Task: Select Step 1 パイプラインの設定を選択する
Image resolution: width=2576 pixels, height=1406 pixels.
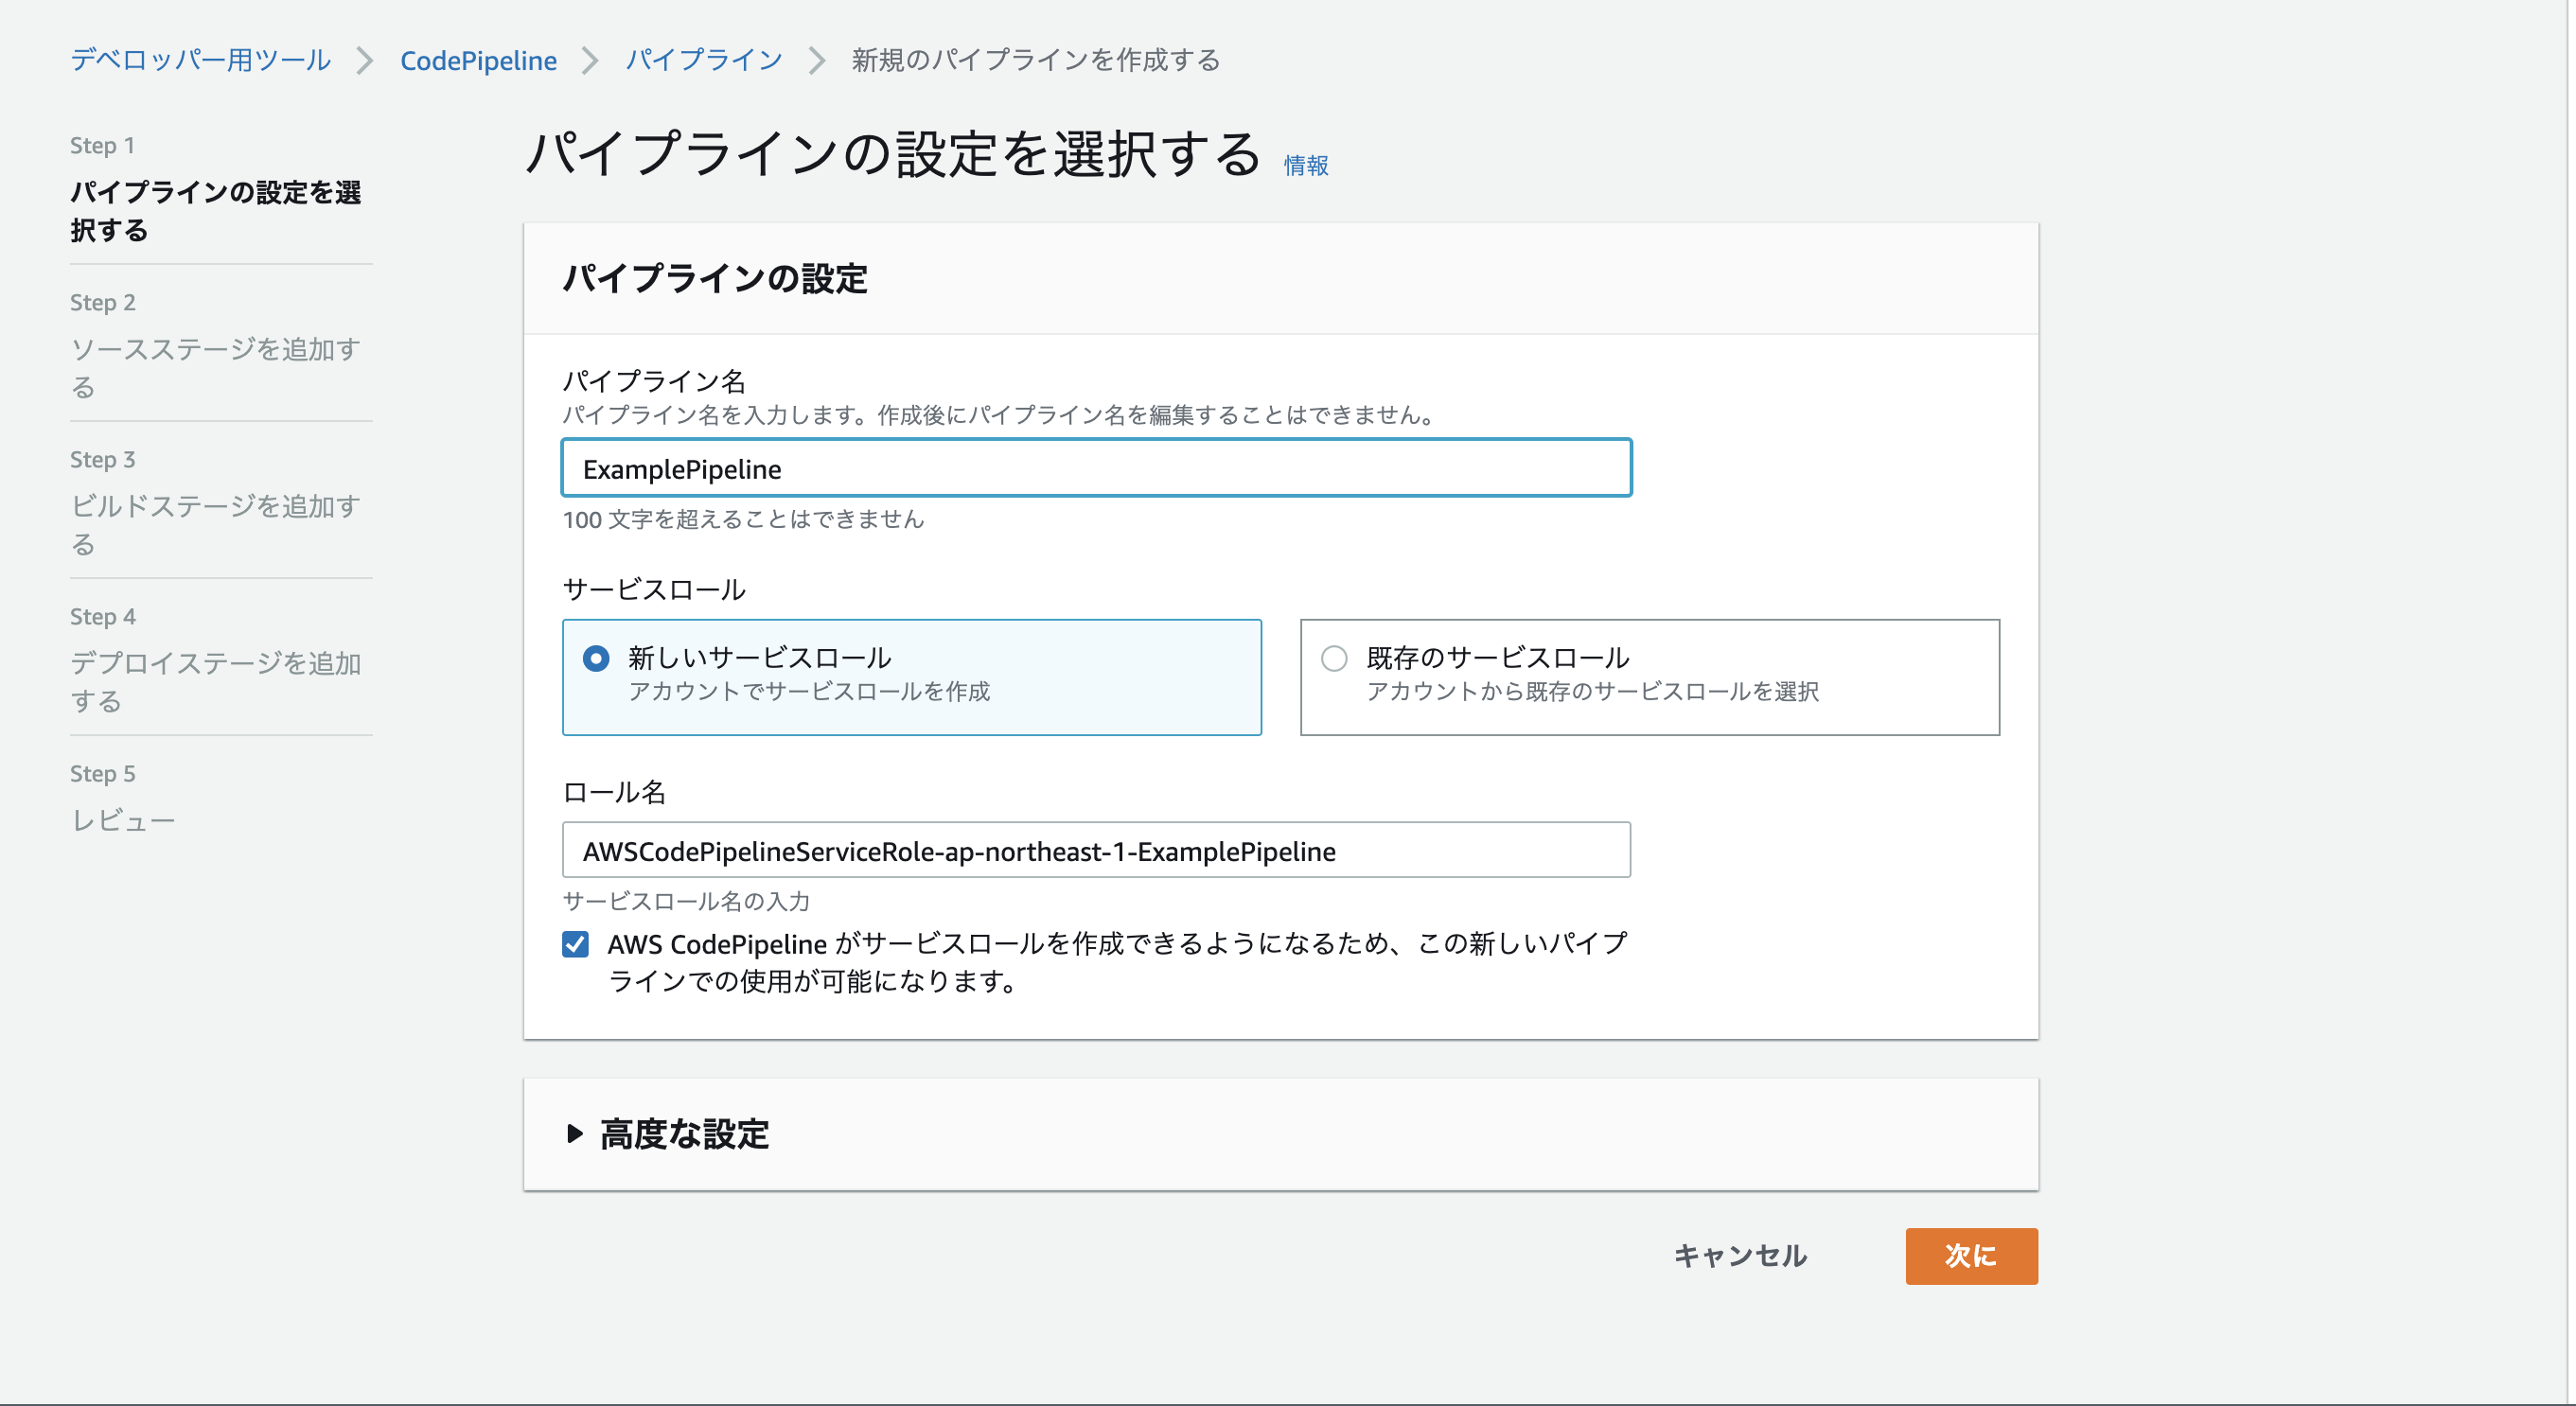Action: (x=215, y=210)
